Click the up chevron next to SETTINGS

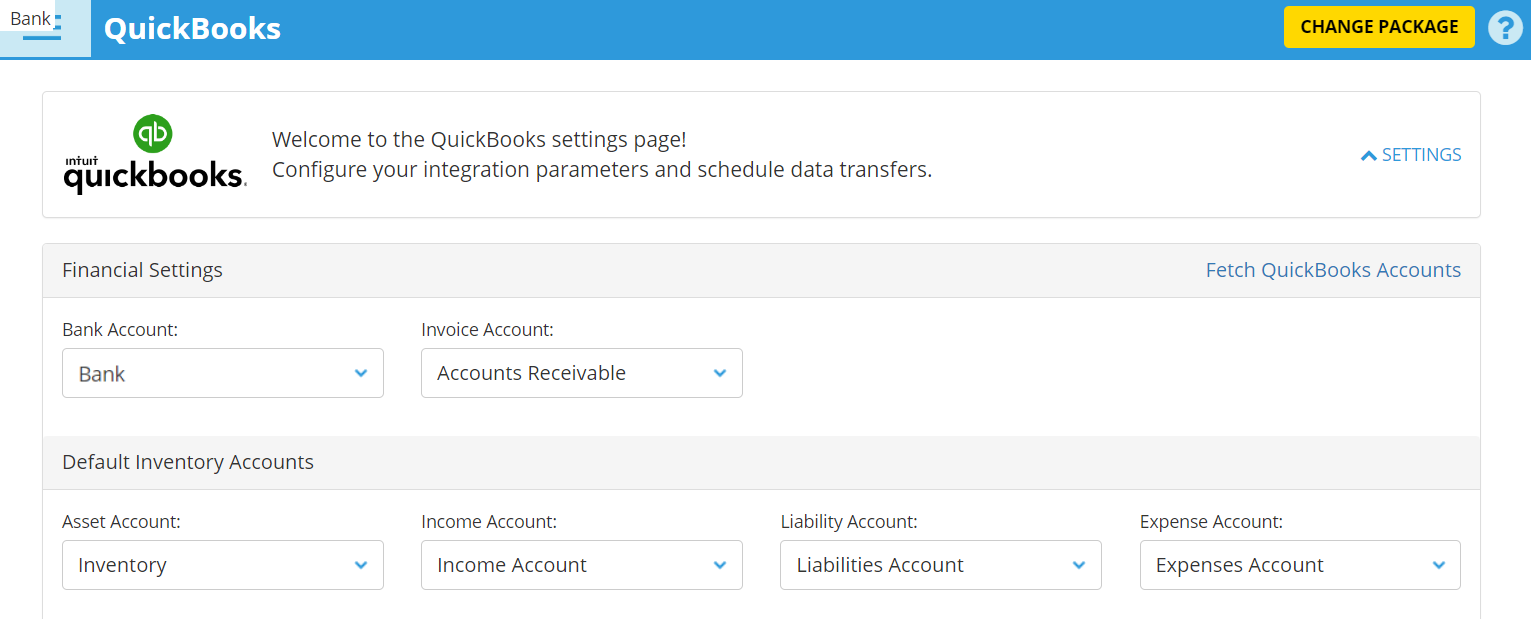1369,154
